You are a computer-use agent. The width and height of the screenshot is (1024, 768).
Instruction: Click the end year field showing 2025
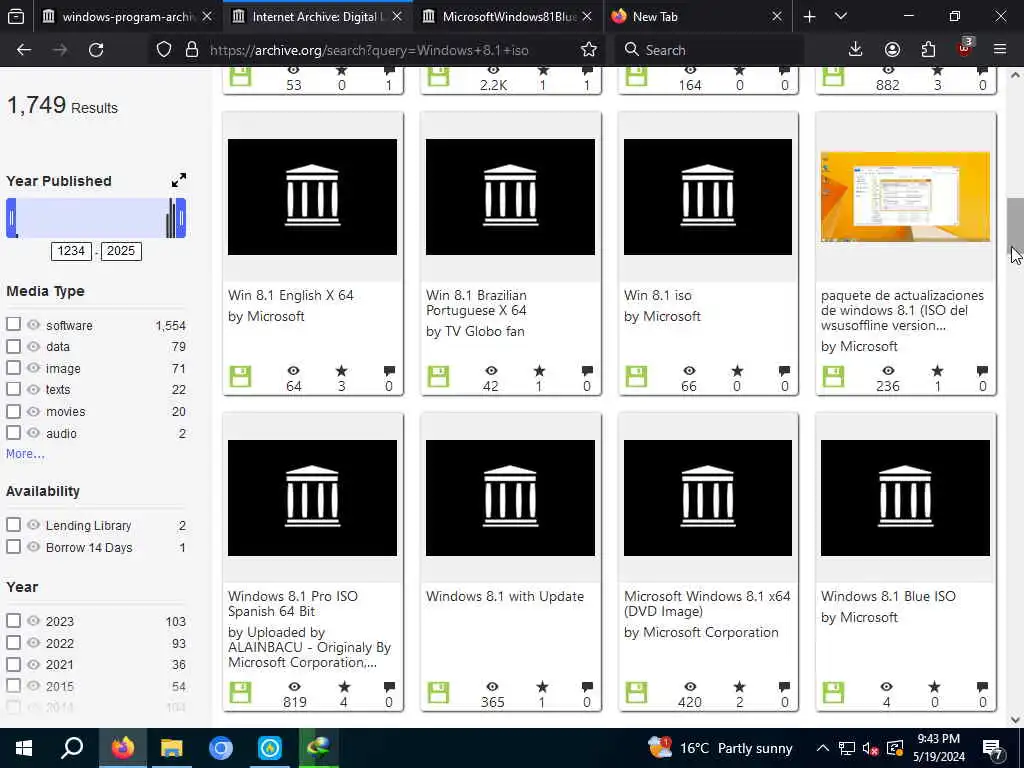121,251
